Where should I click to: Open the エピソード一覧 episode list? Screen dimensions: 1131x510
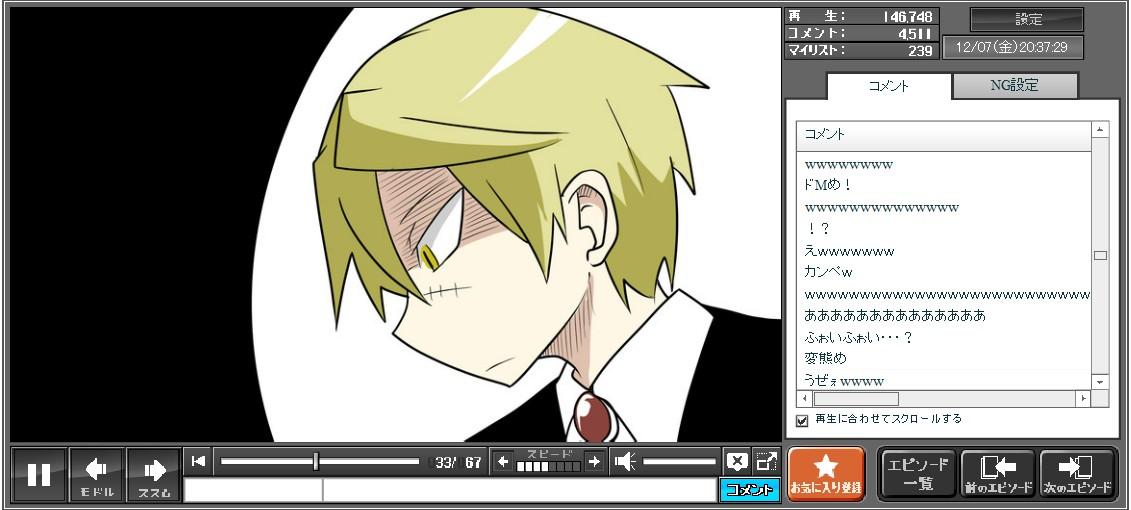pos(917,474)
